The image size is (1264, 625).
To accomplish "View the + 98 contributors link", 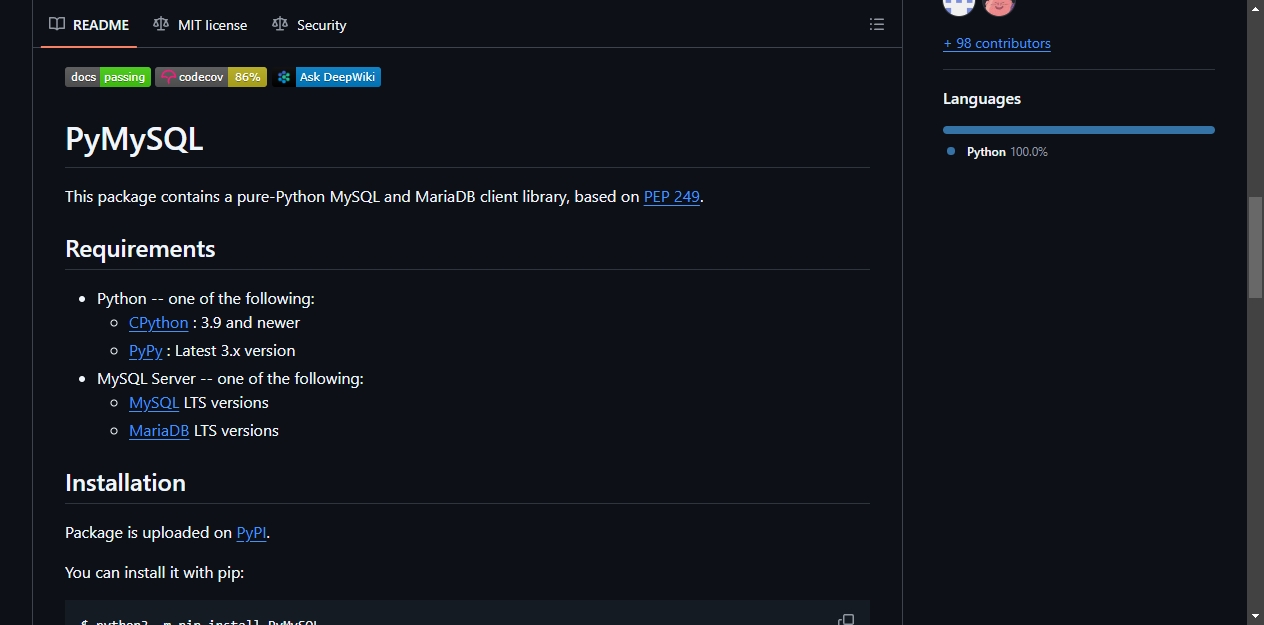I will [997, 43].
